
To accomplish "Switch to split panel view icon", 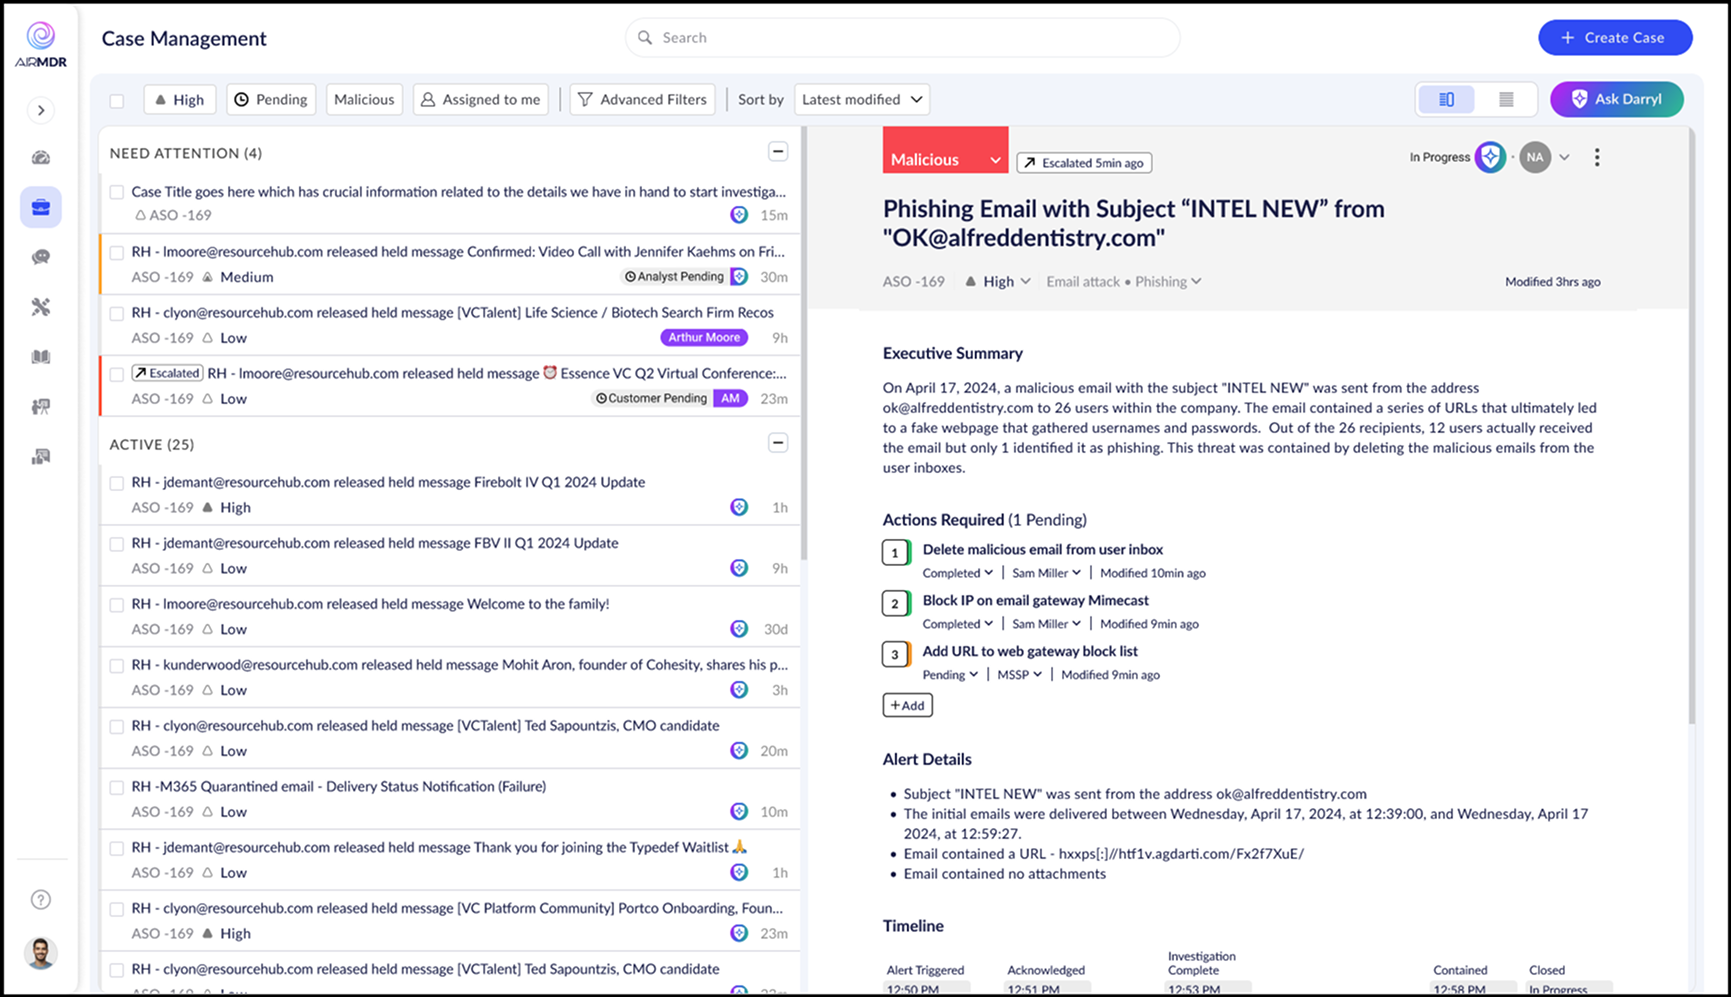I will [1446, 99].
